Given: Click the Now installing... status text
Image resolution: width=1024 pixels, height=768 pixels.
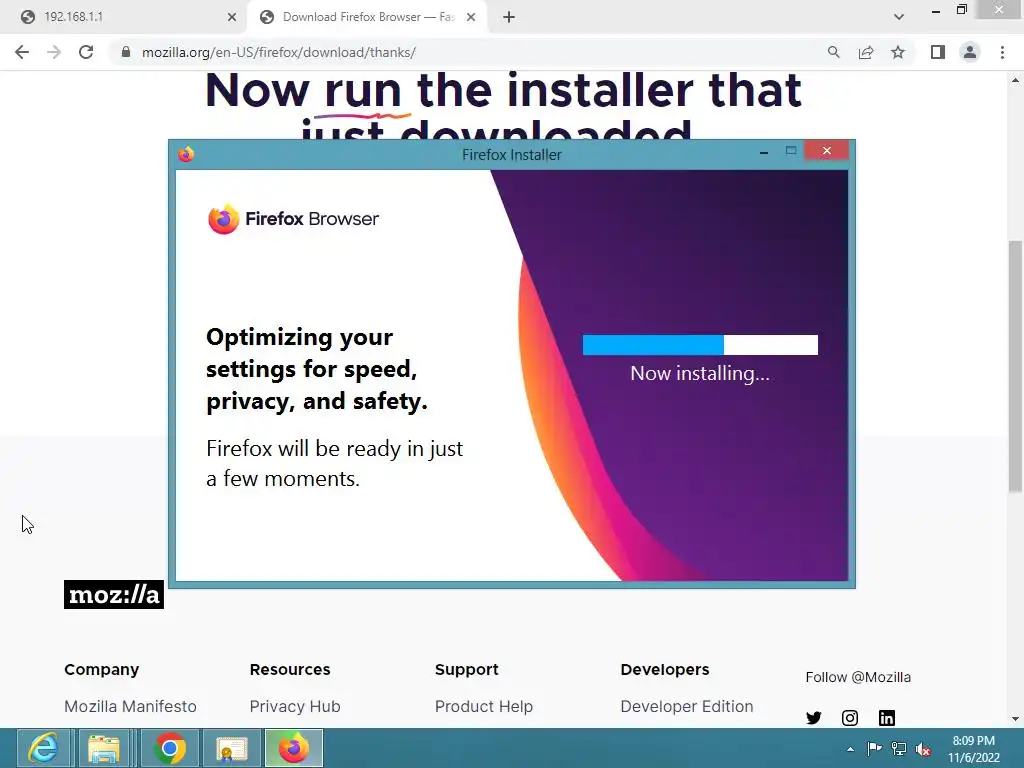Looking at the screenshot, I should click(x=700, y=374).
